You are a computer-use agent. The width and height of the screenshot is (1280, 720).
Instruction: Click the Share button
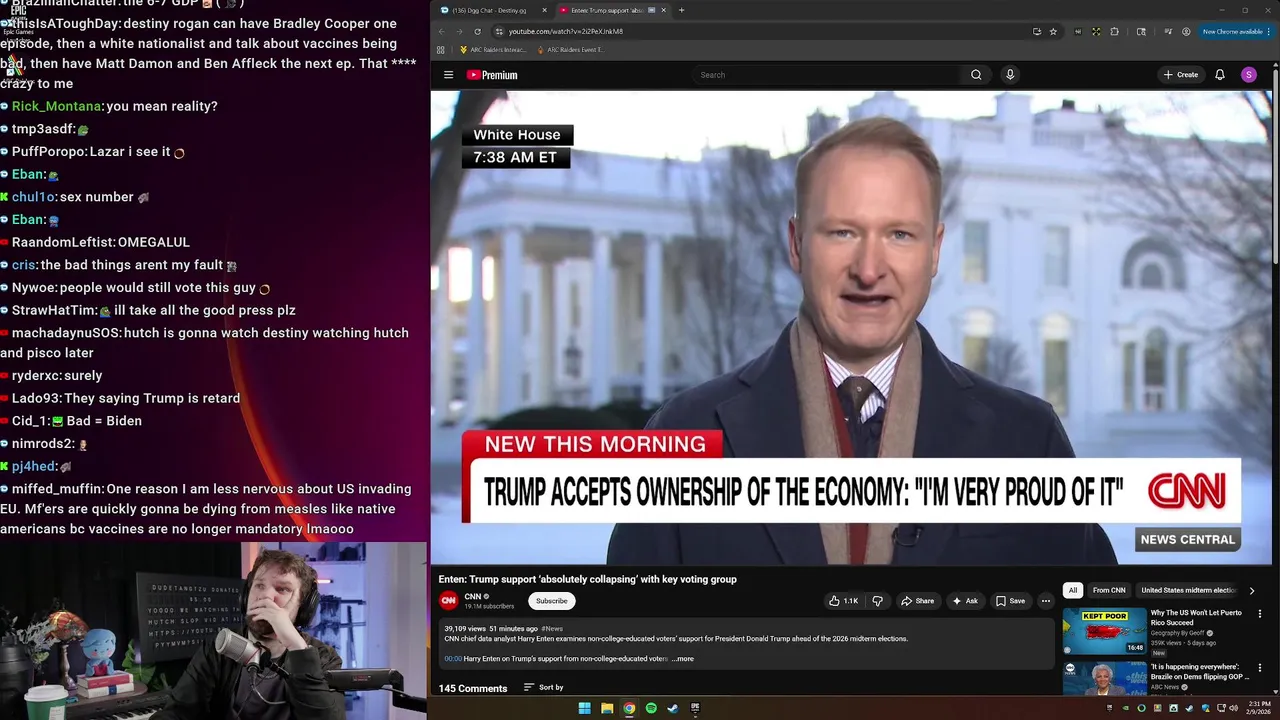coord(917,601)
